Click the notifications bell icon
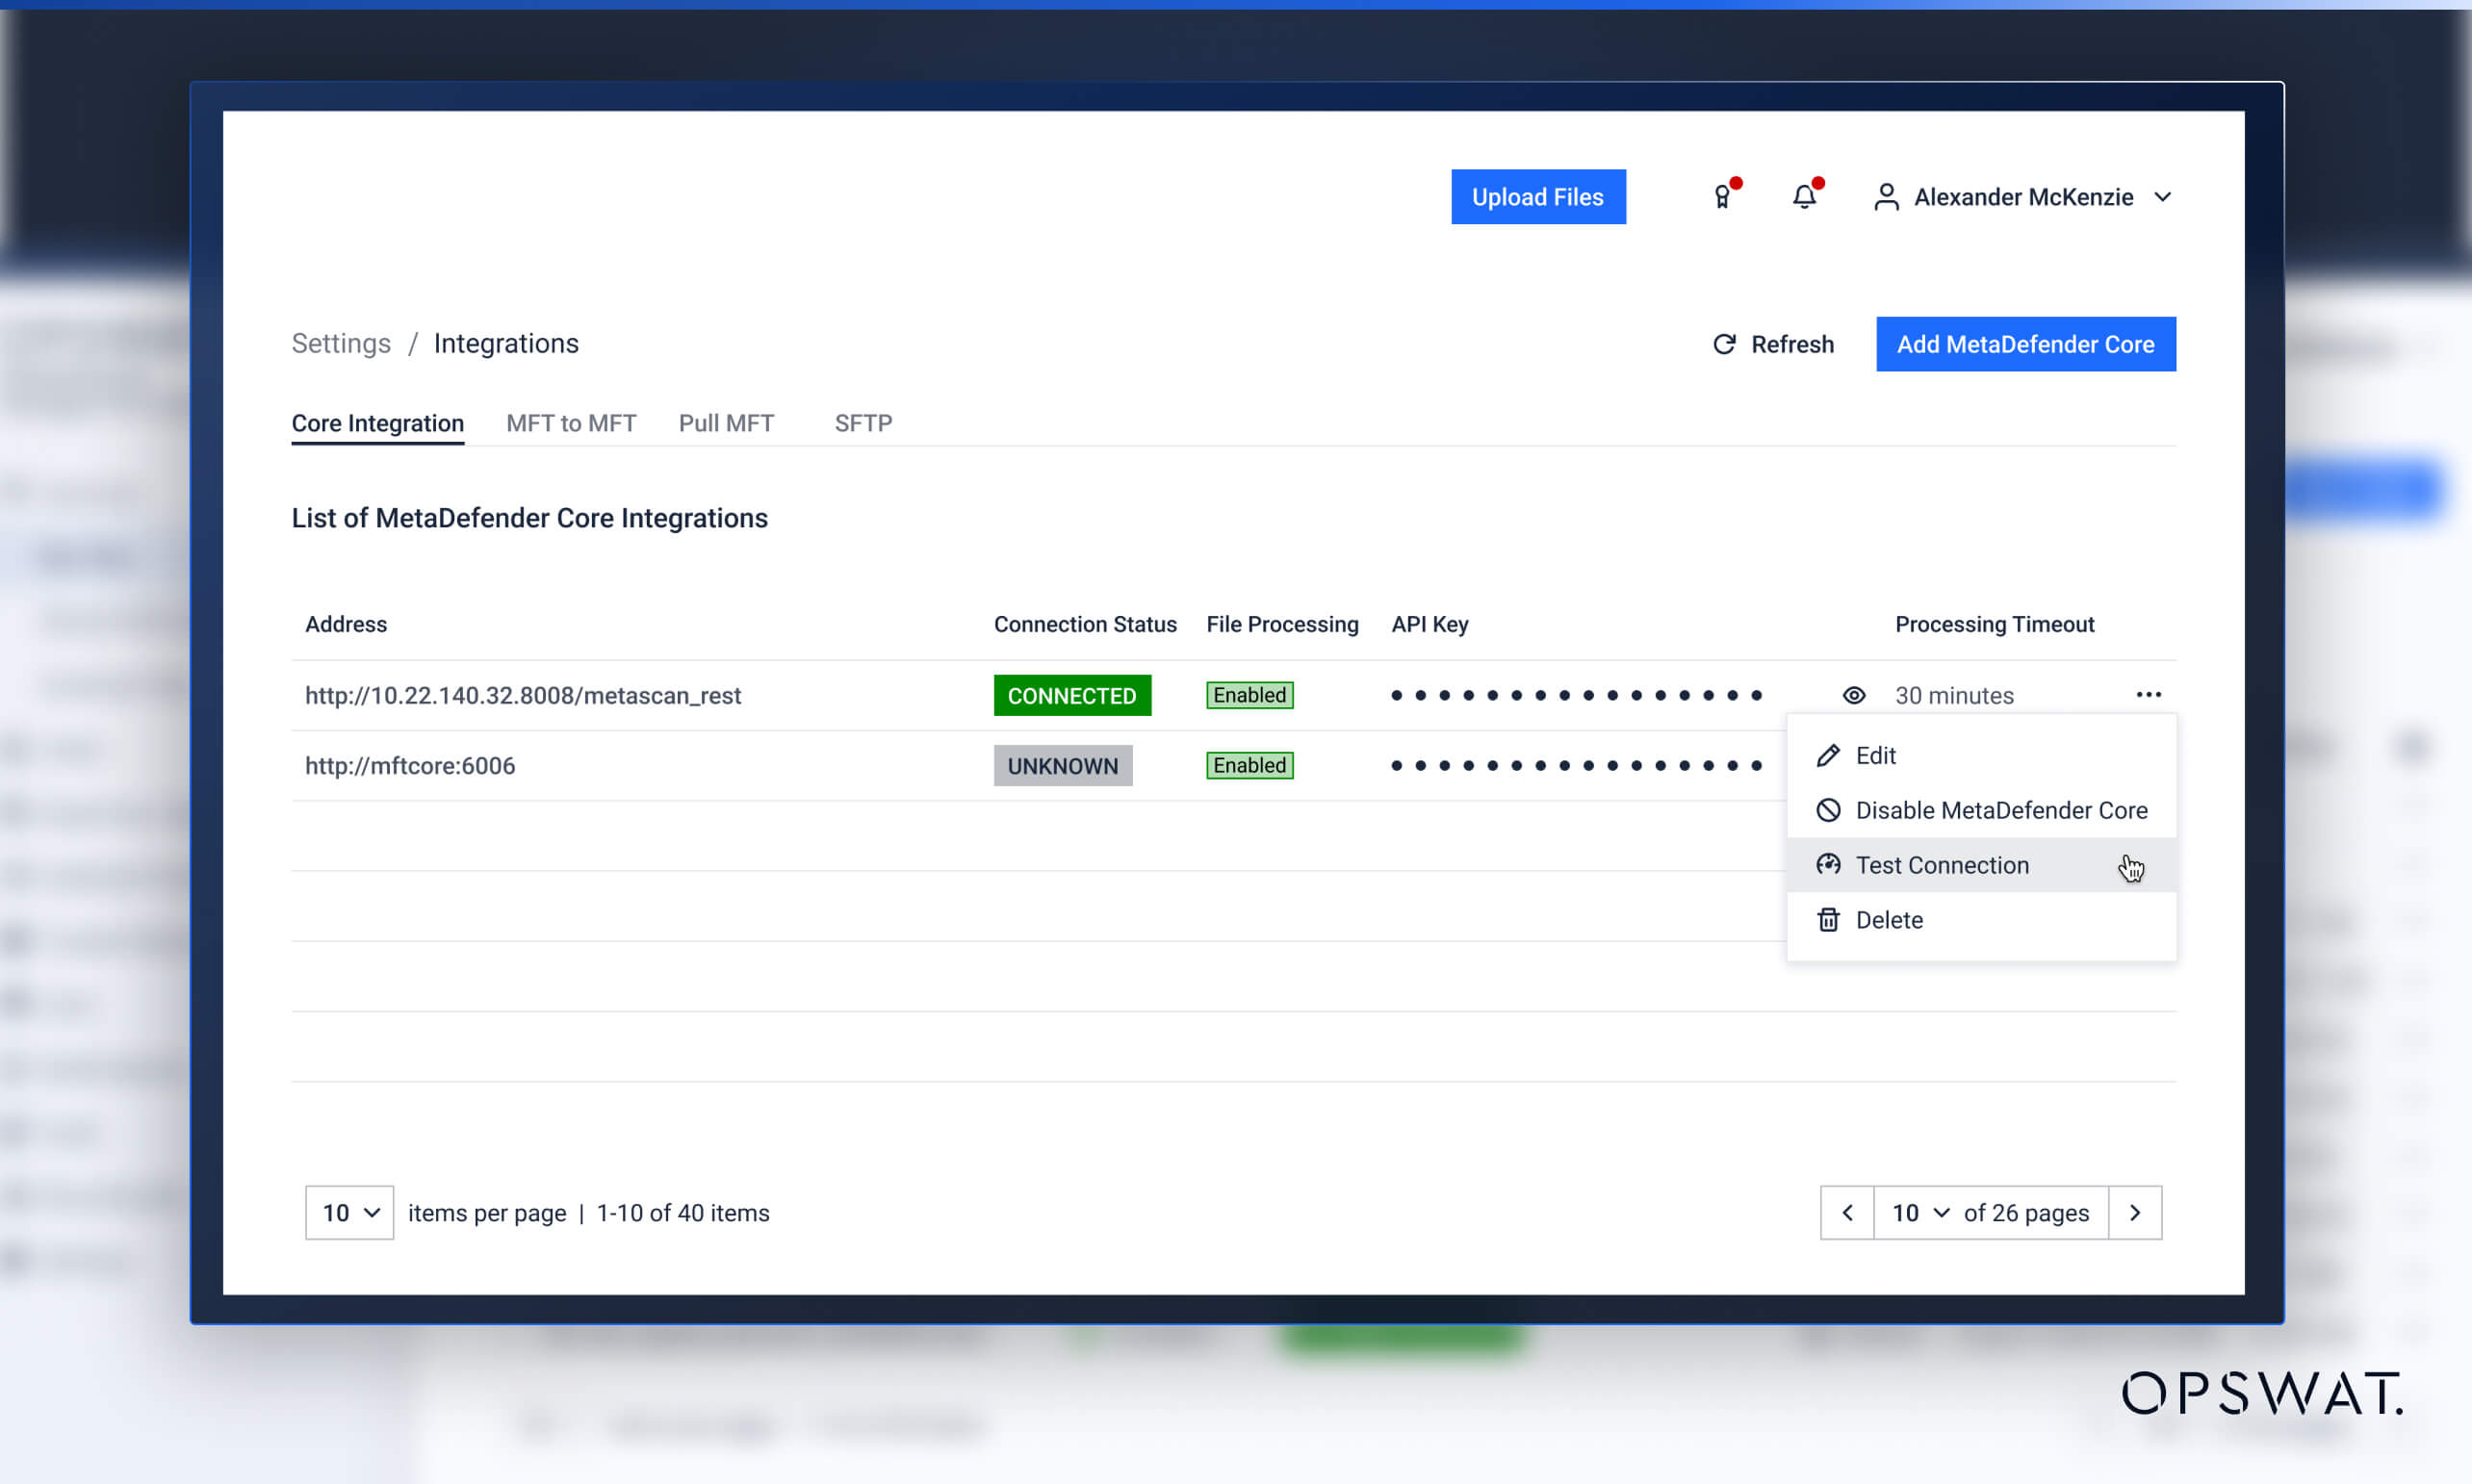This screenshot has width=2472, height=1484. (x=1806, y=197)
